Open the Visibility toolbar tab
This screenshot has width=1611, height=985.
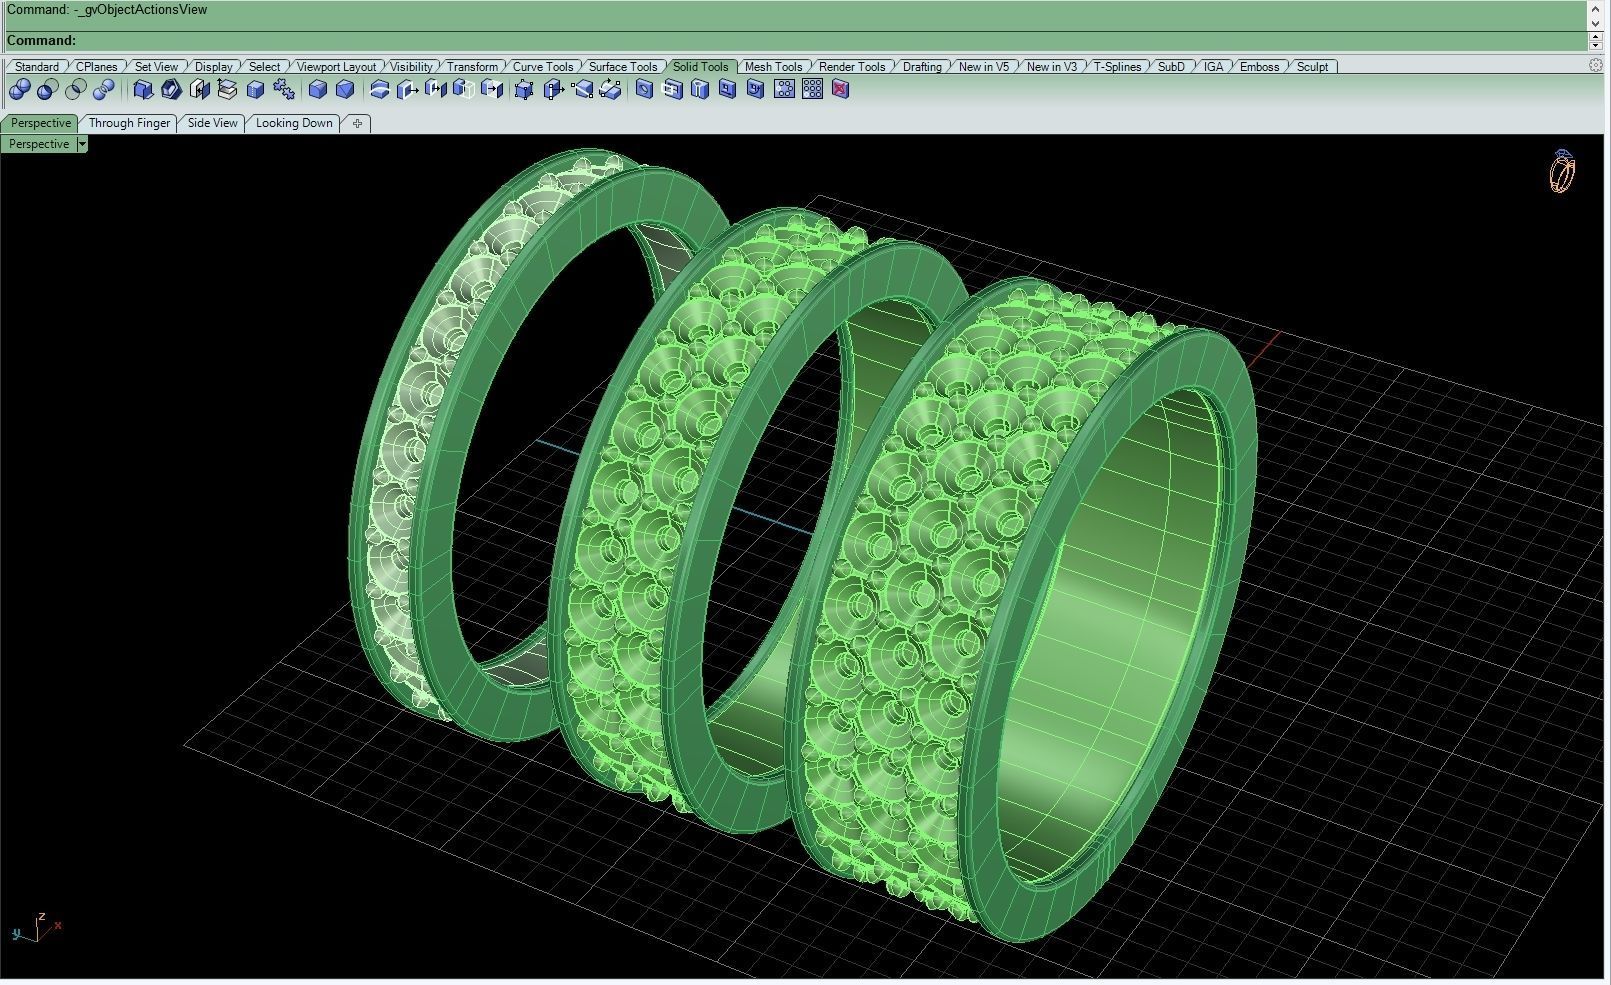click(x=412, y=67)
